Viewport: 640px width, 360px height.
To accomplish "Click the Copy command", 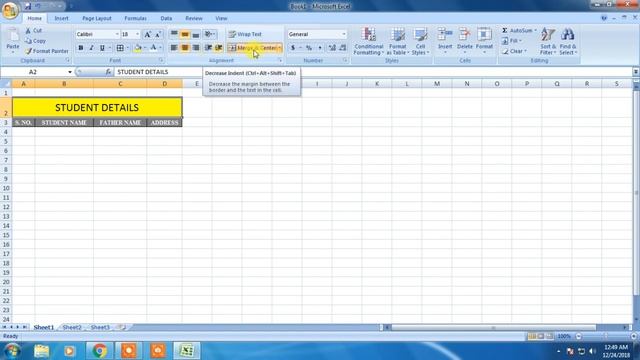I will pyautogui.click(x=35, y=41).
